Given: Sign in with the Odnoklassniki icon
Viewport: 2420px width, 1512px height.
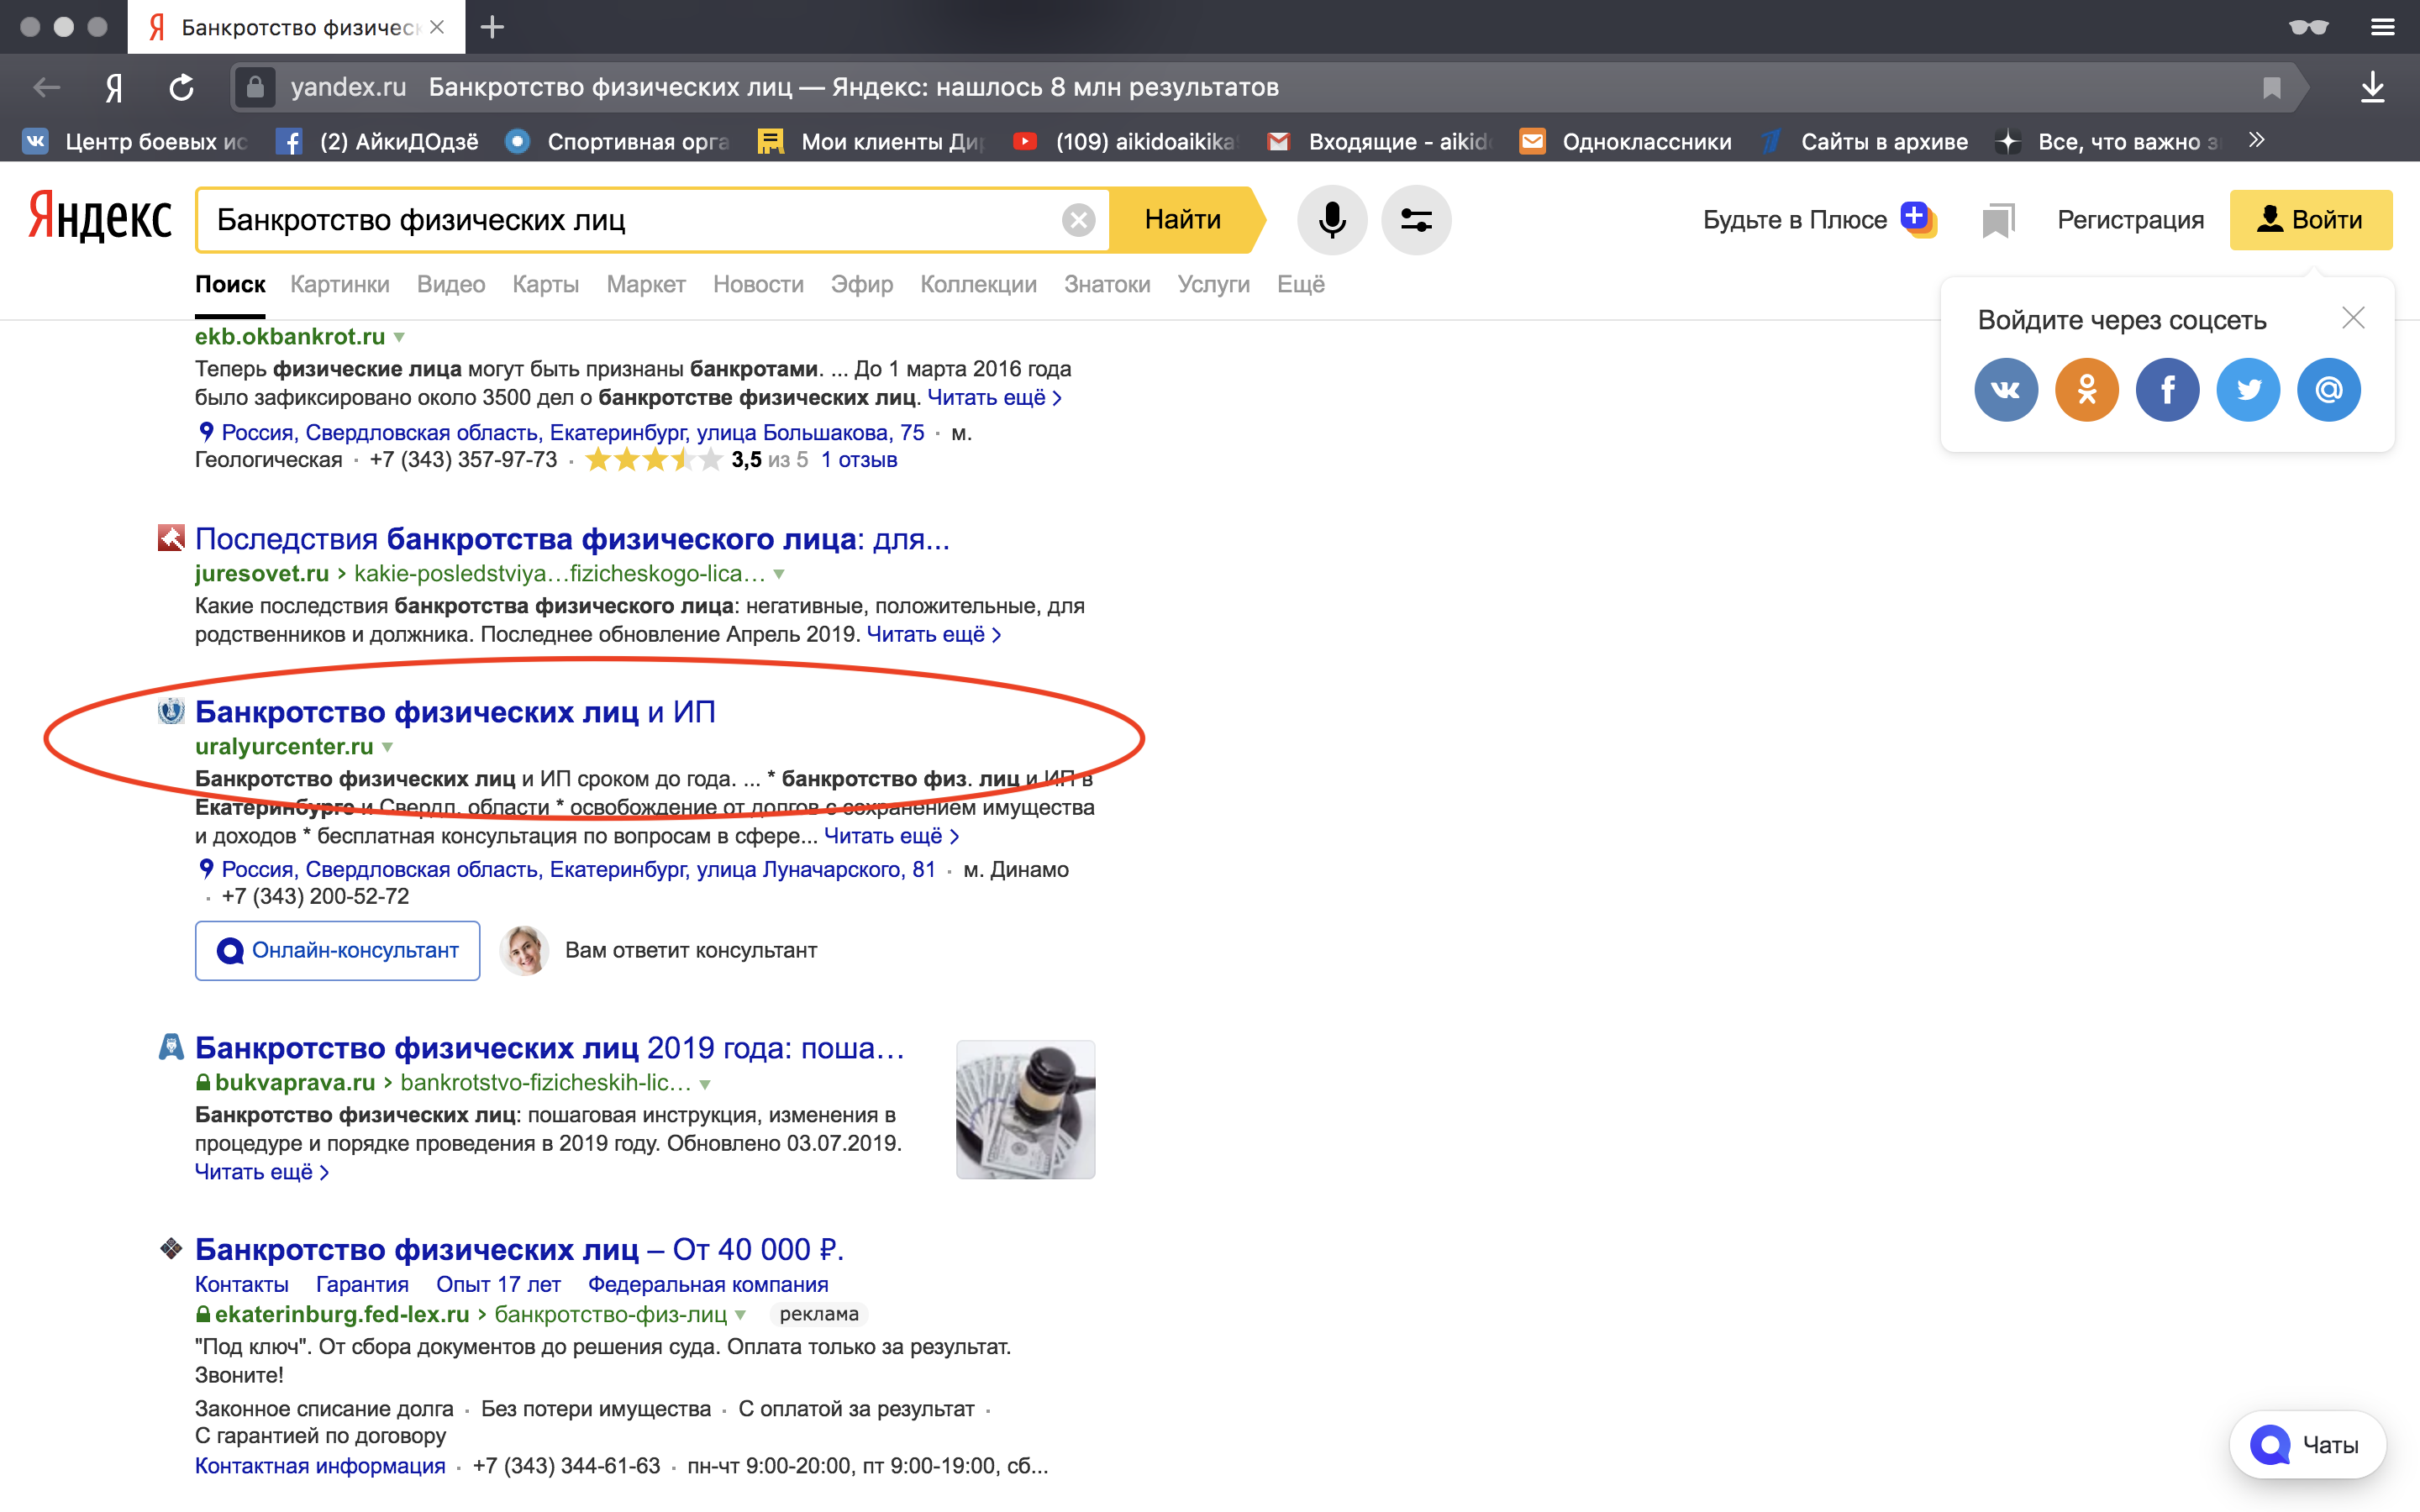Looking at the screenshot, I should coord(2087,389).
